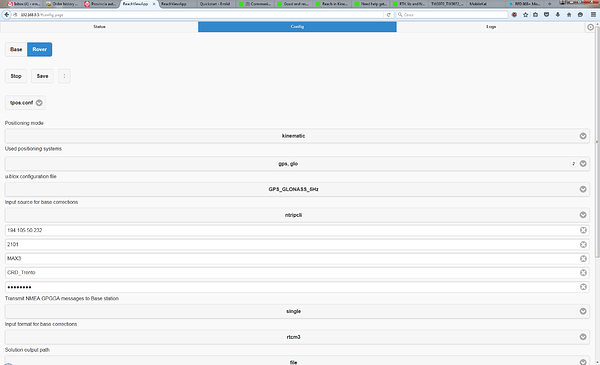This screenshot has height=365, width=600.
Task: Expand the NMEA GPGGA single dropdown
Action: (297, 311)
